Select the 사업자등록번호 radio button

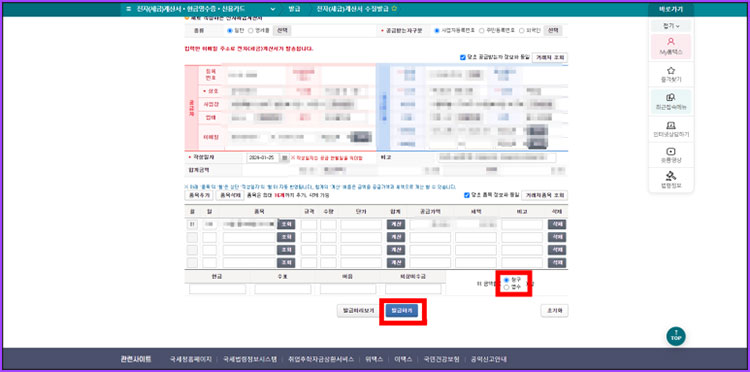point(437,31)
